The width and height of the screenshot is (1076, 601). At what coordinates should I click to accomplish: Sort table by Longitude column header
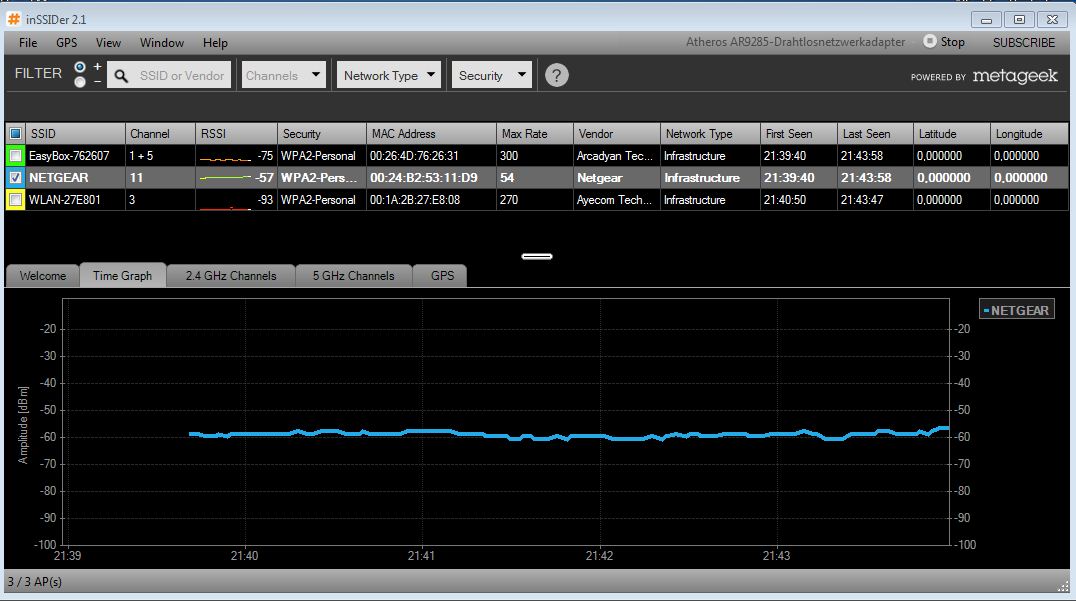click(x=1029, y=134)
